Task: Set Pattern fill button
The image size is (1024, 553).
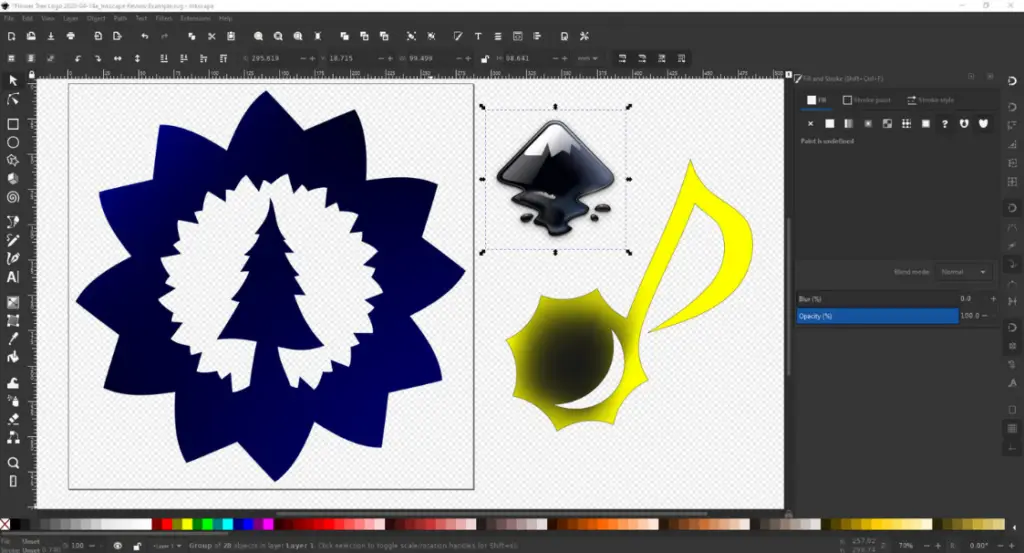Action: click(906, 123)
